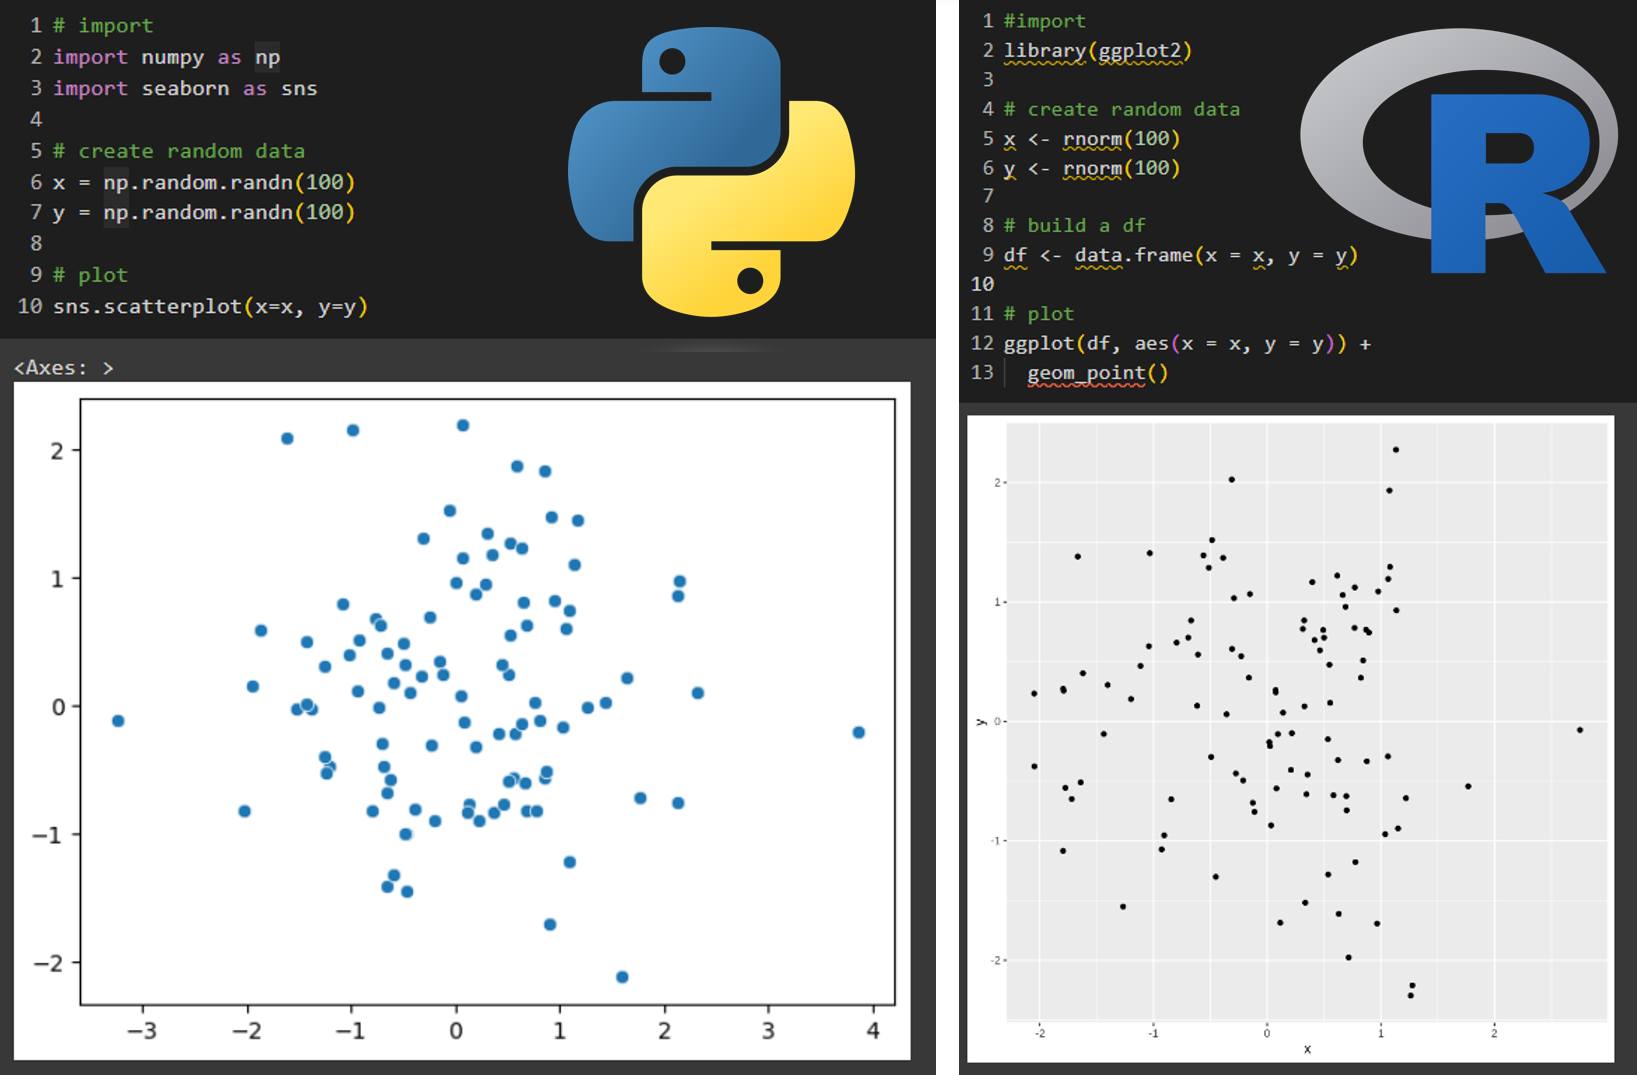Click the seaborn y-axis tick label '−2'
The image size is (1637, 1075).
[49, 963]
